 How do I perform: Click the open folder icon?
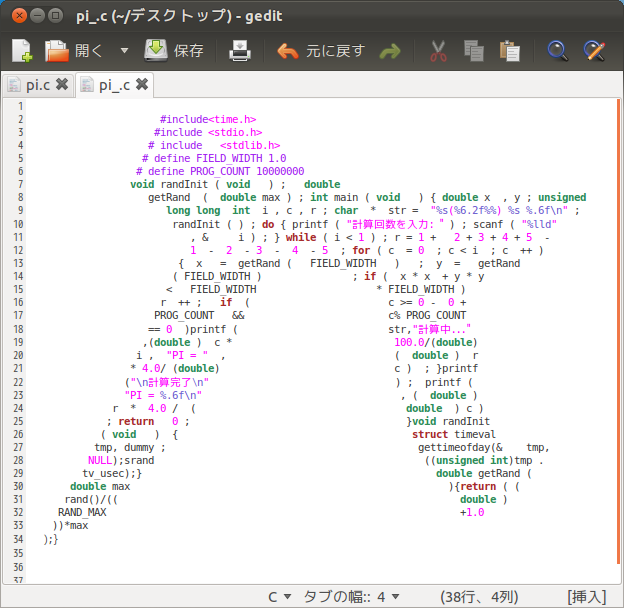[x=57, y=51]
